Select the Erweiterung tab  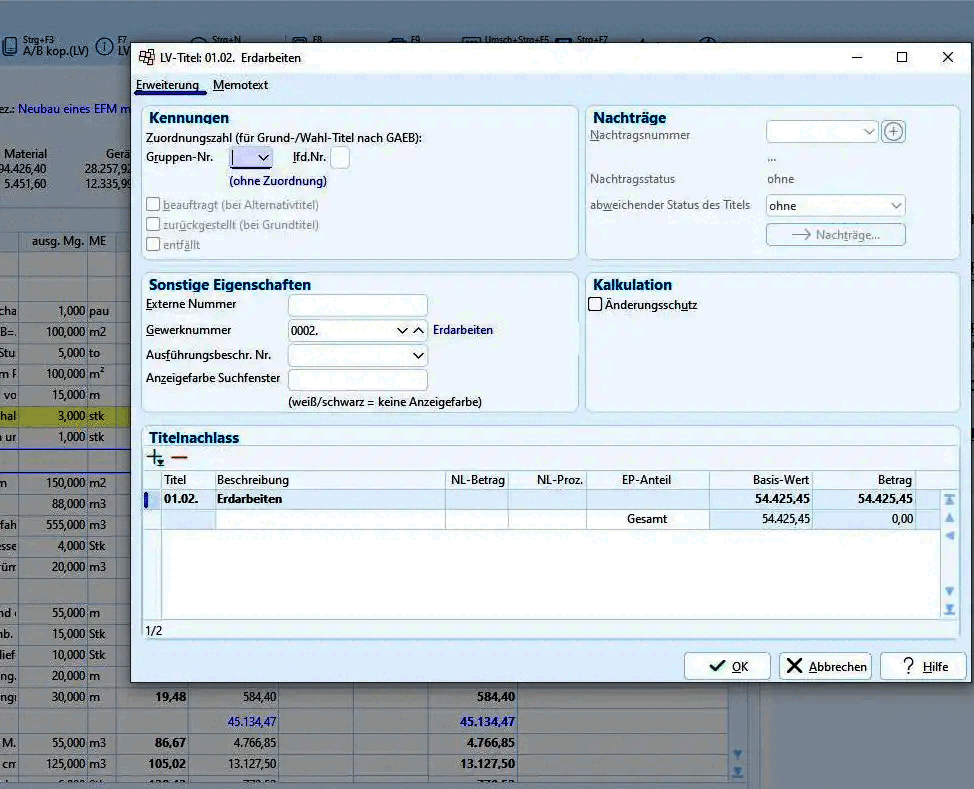pos(168,85)
